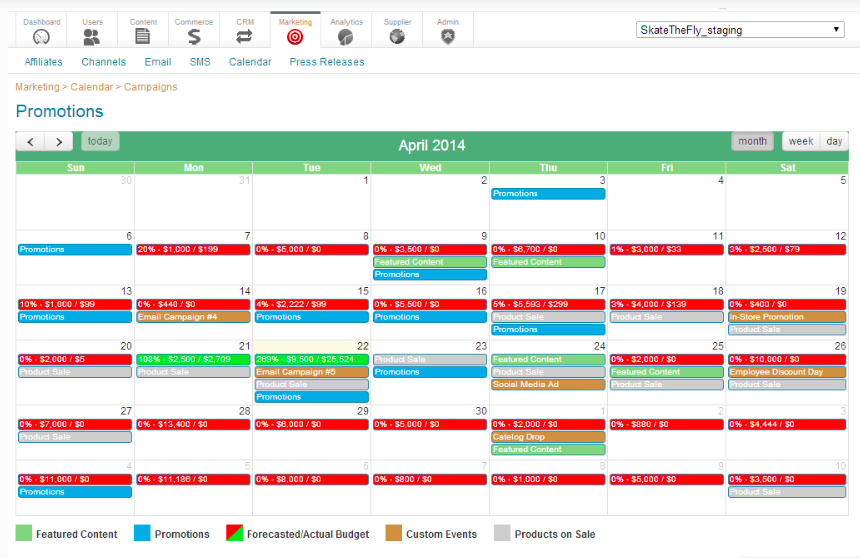
Task: Open the 0% - $3,500 / $0 budget on April 9
Action: coord(430,249)
